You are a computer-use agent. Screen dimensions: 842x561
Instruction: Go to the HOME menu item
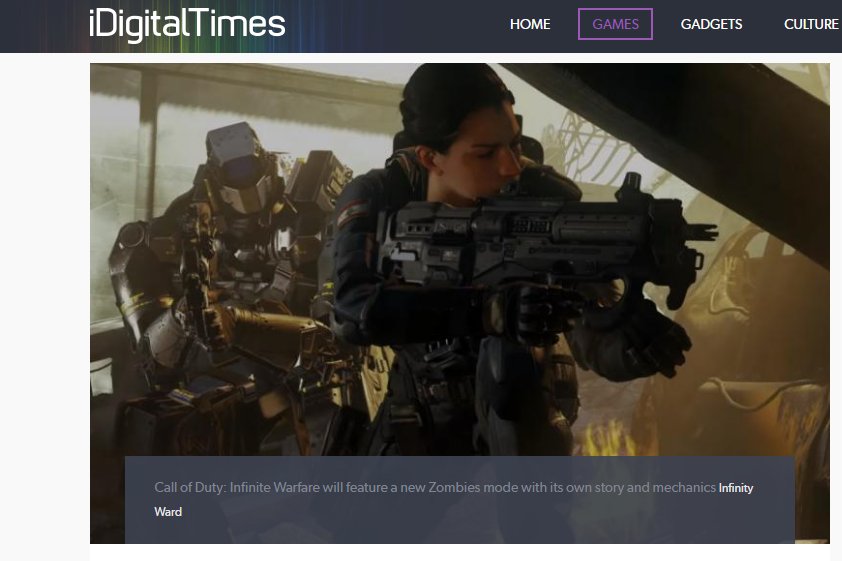[530, 24]
